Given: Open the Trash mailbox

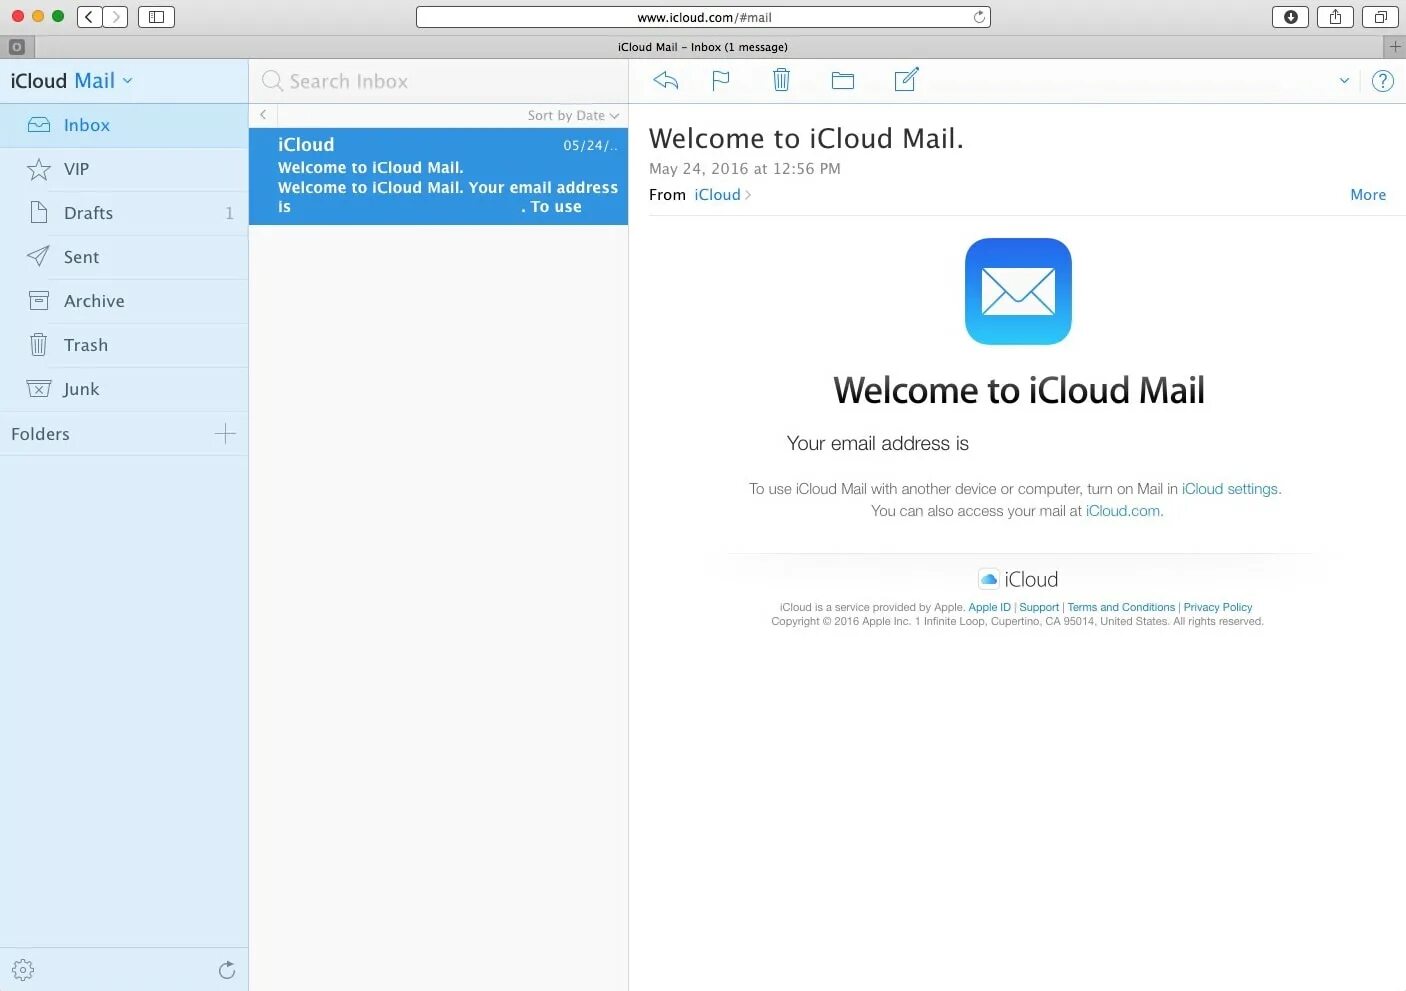Looking at the screenshot, I should 124,345.
